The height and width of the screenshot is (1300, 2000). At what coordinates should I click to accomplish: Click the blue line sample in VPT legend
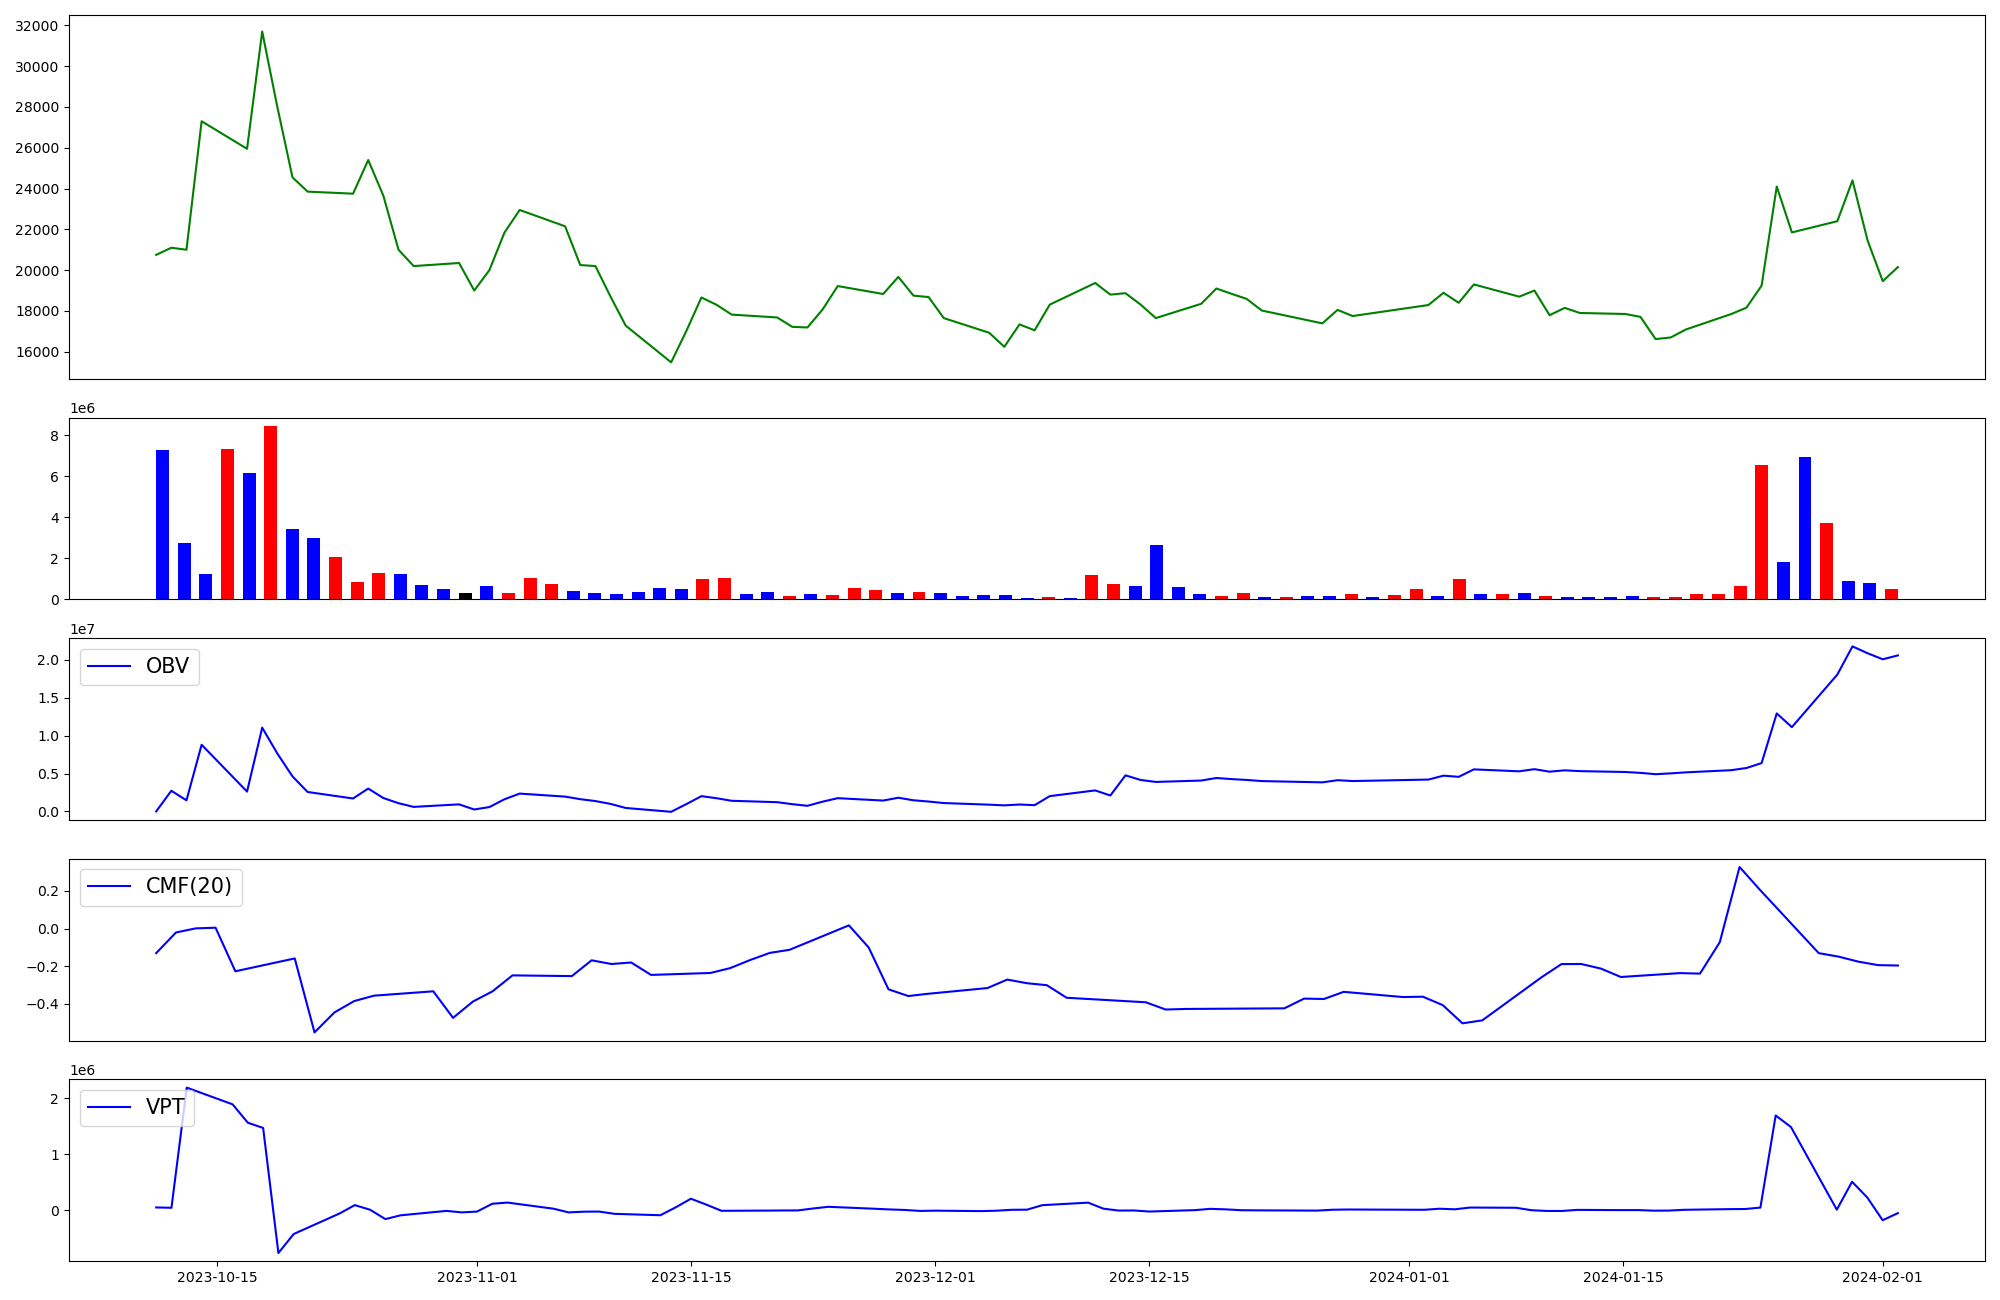110,1108
